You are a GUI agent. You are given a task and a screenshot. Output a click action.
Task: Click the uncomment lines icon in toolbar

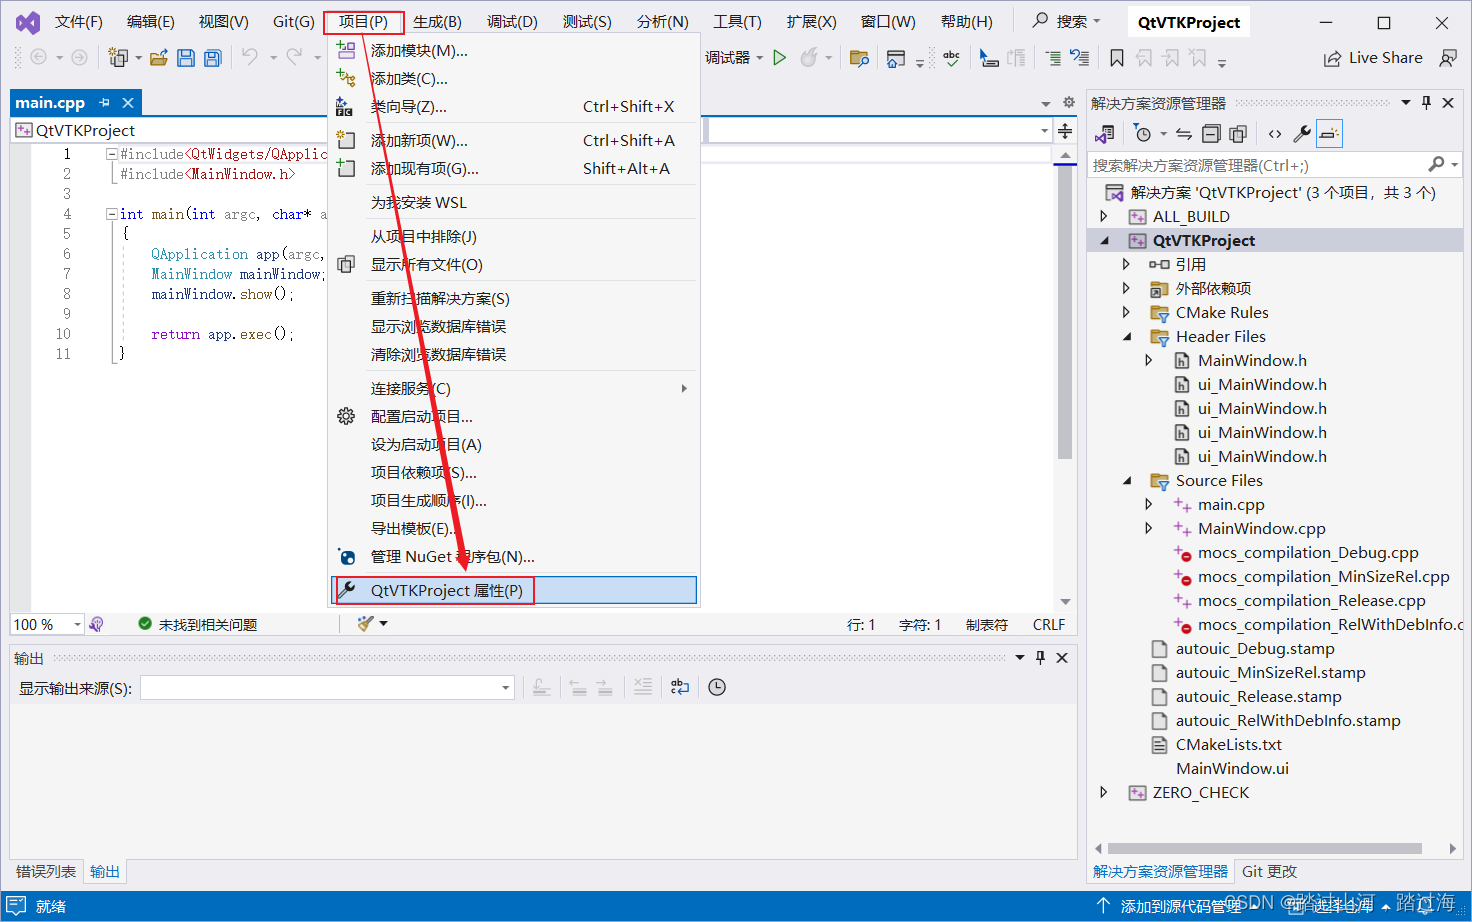[x=1079, y=58]
